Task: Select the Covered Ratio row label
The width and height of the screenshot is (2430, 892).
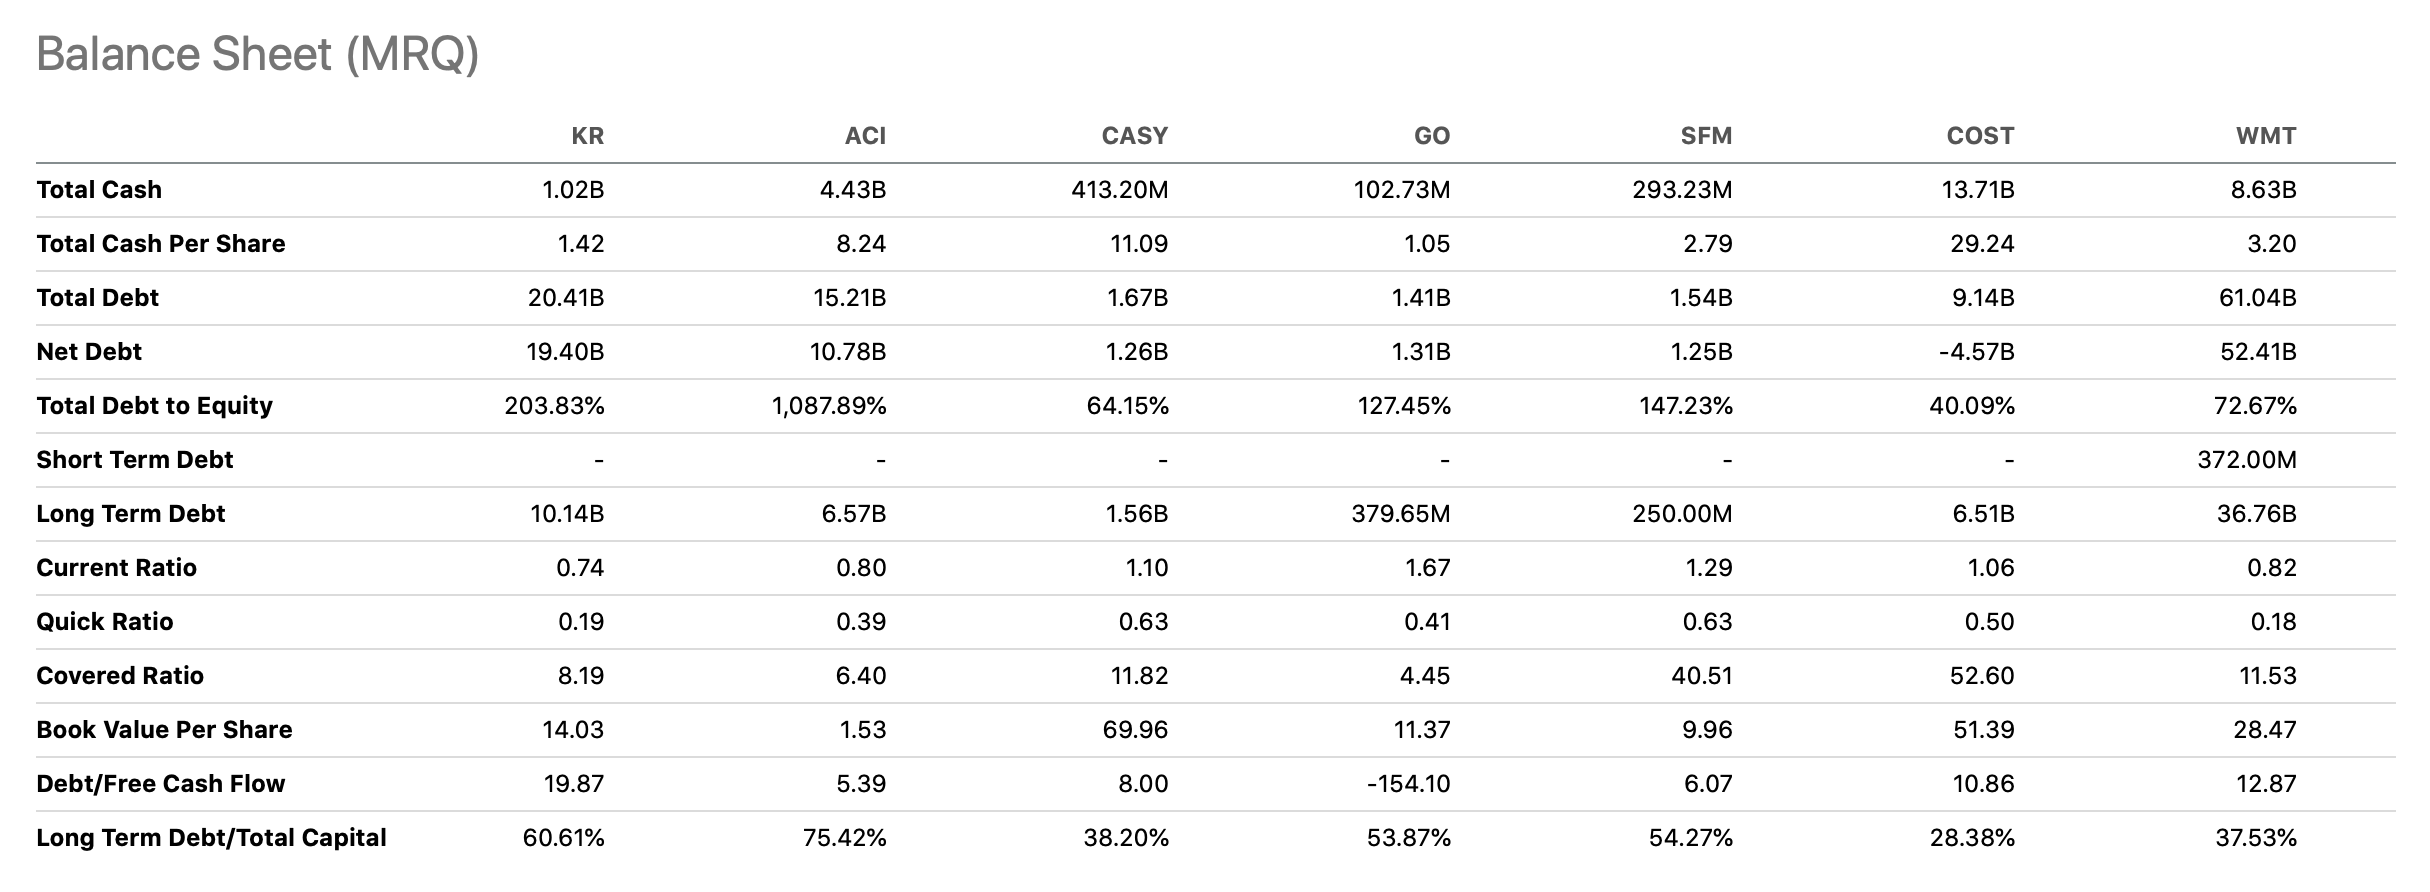Action: pyautogui.click(x=120, y=676)
